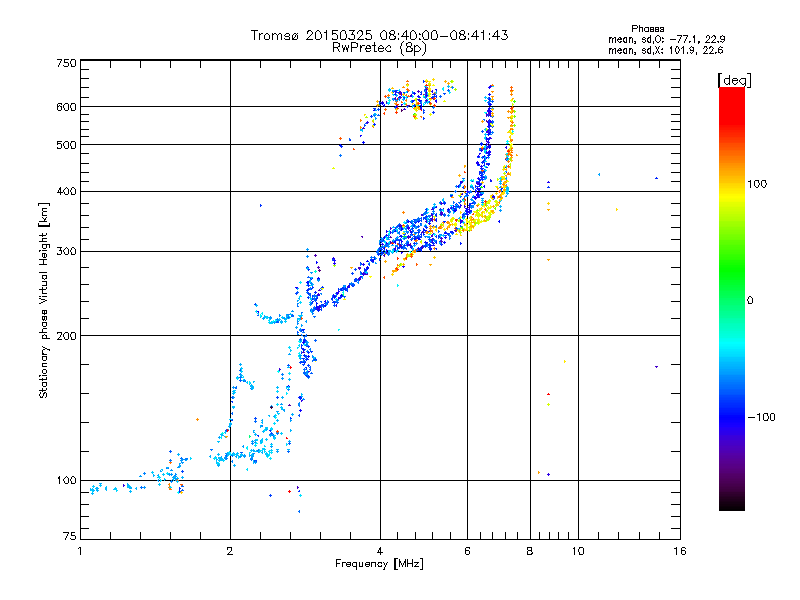This screenshot has width=800, height=600.
Task: Click the y-axis tick label '300'
Action: coord(66,252)
